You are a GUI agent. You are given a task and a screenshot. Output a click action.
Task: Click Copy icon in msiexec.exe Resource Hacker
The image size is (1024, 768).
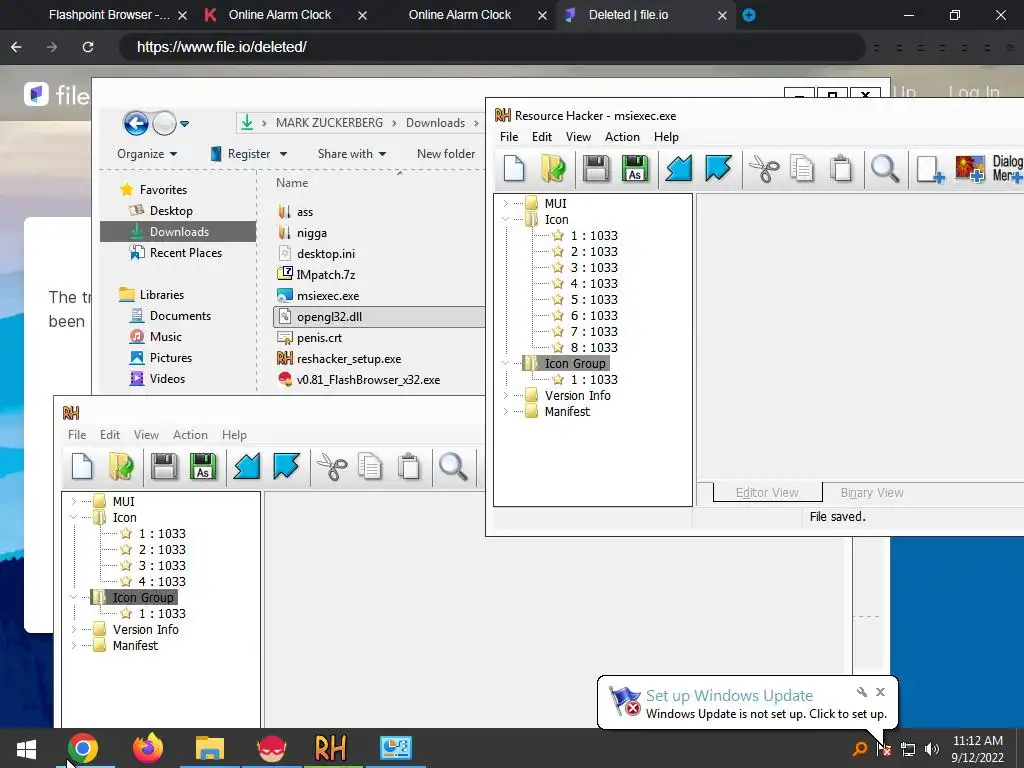[801, 168]
